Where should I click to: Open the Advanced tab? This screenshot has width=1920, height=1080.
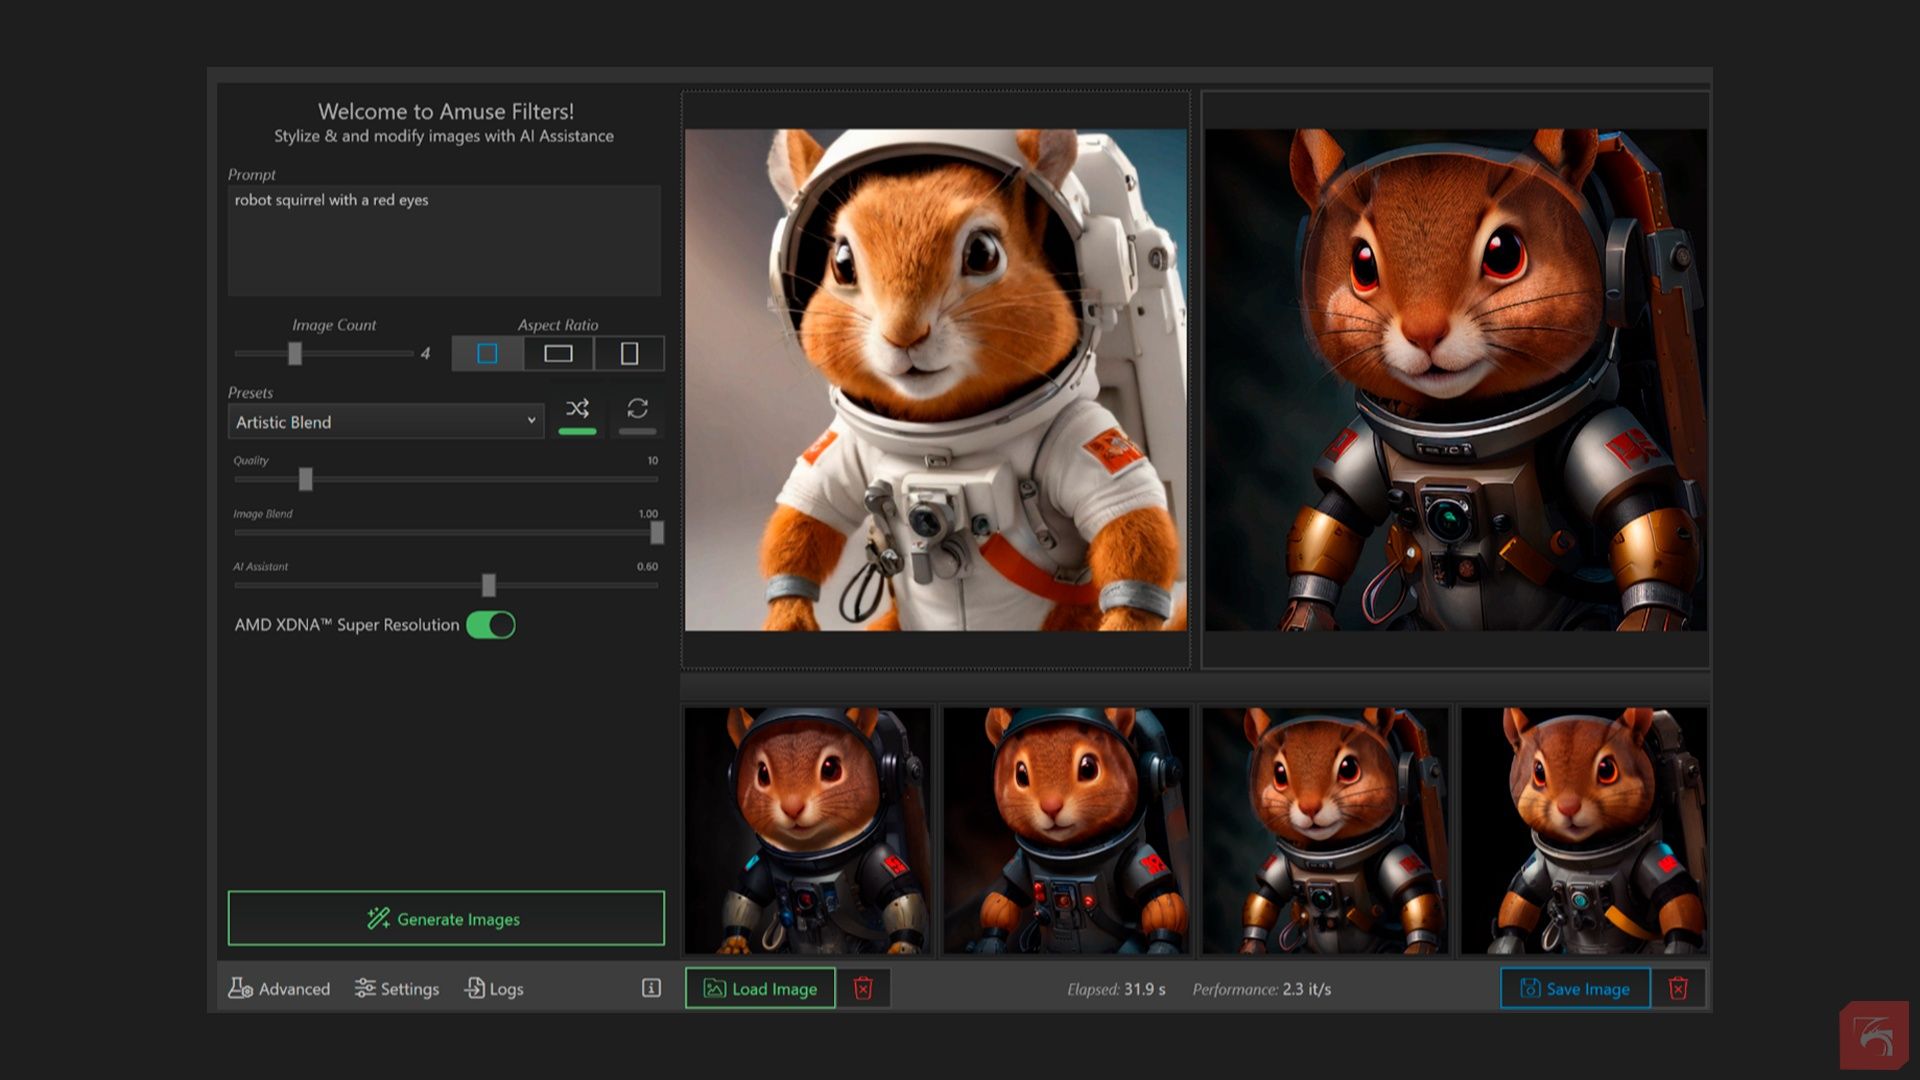[279, 988]
